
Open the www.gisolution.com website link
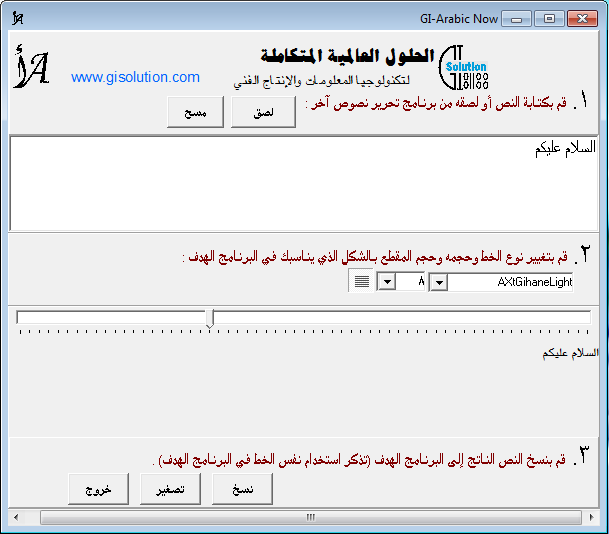135,77
